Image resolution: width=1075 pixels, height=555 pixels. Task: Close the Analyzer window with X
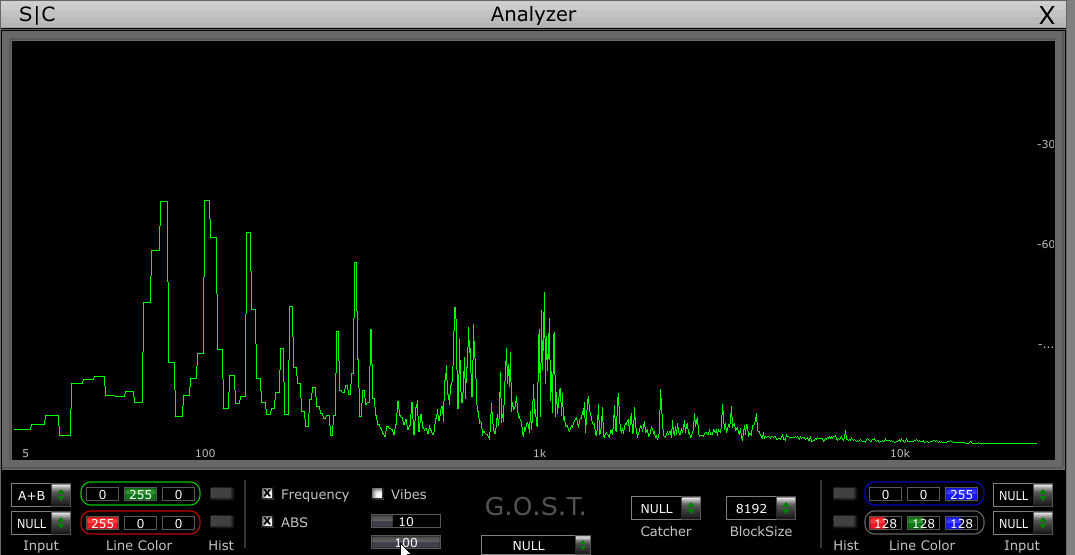pos(1047,15)
